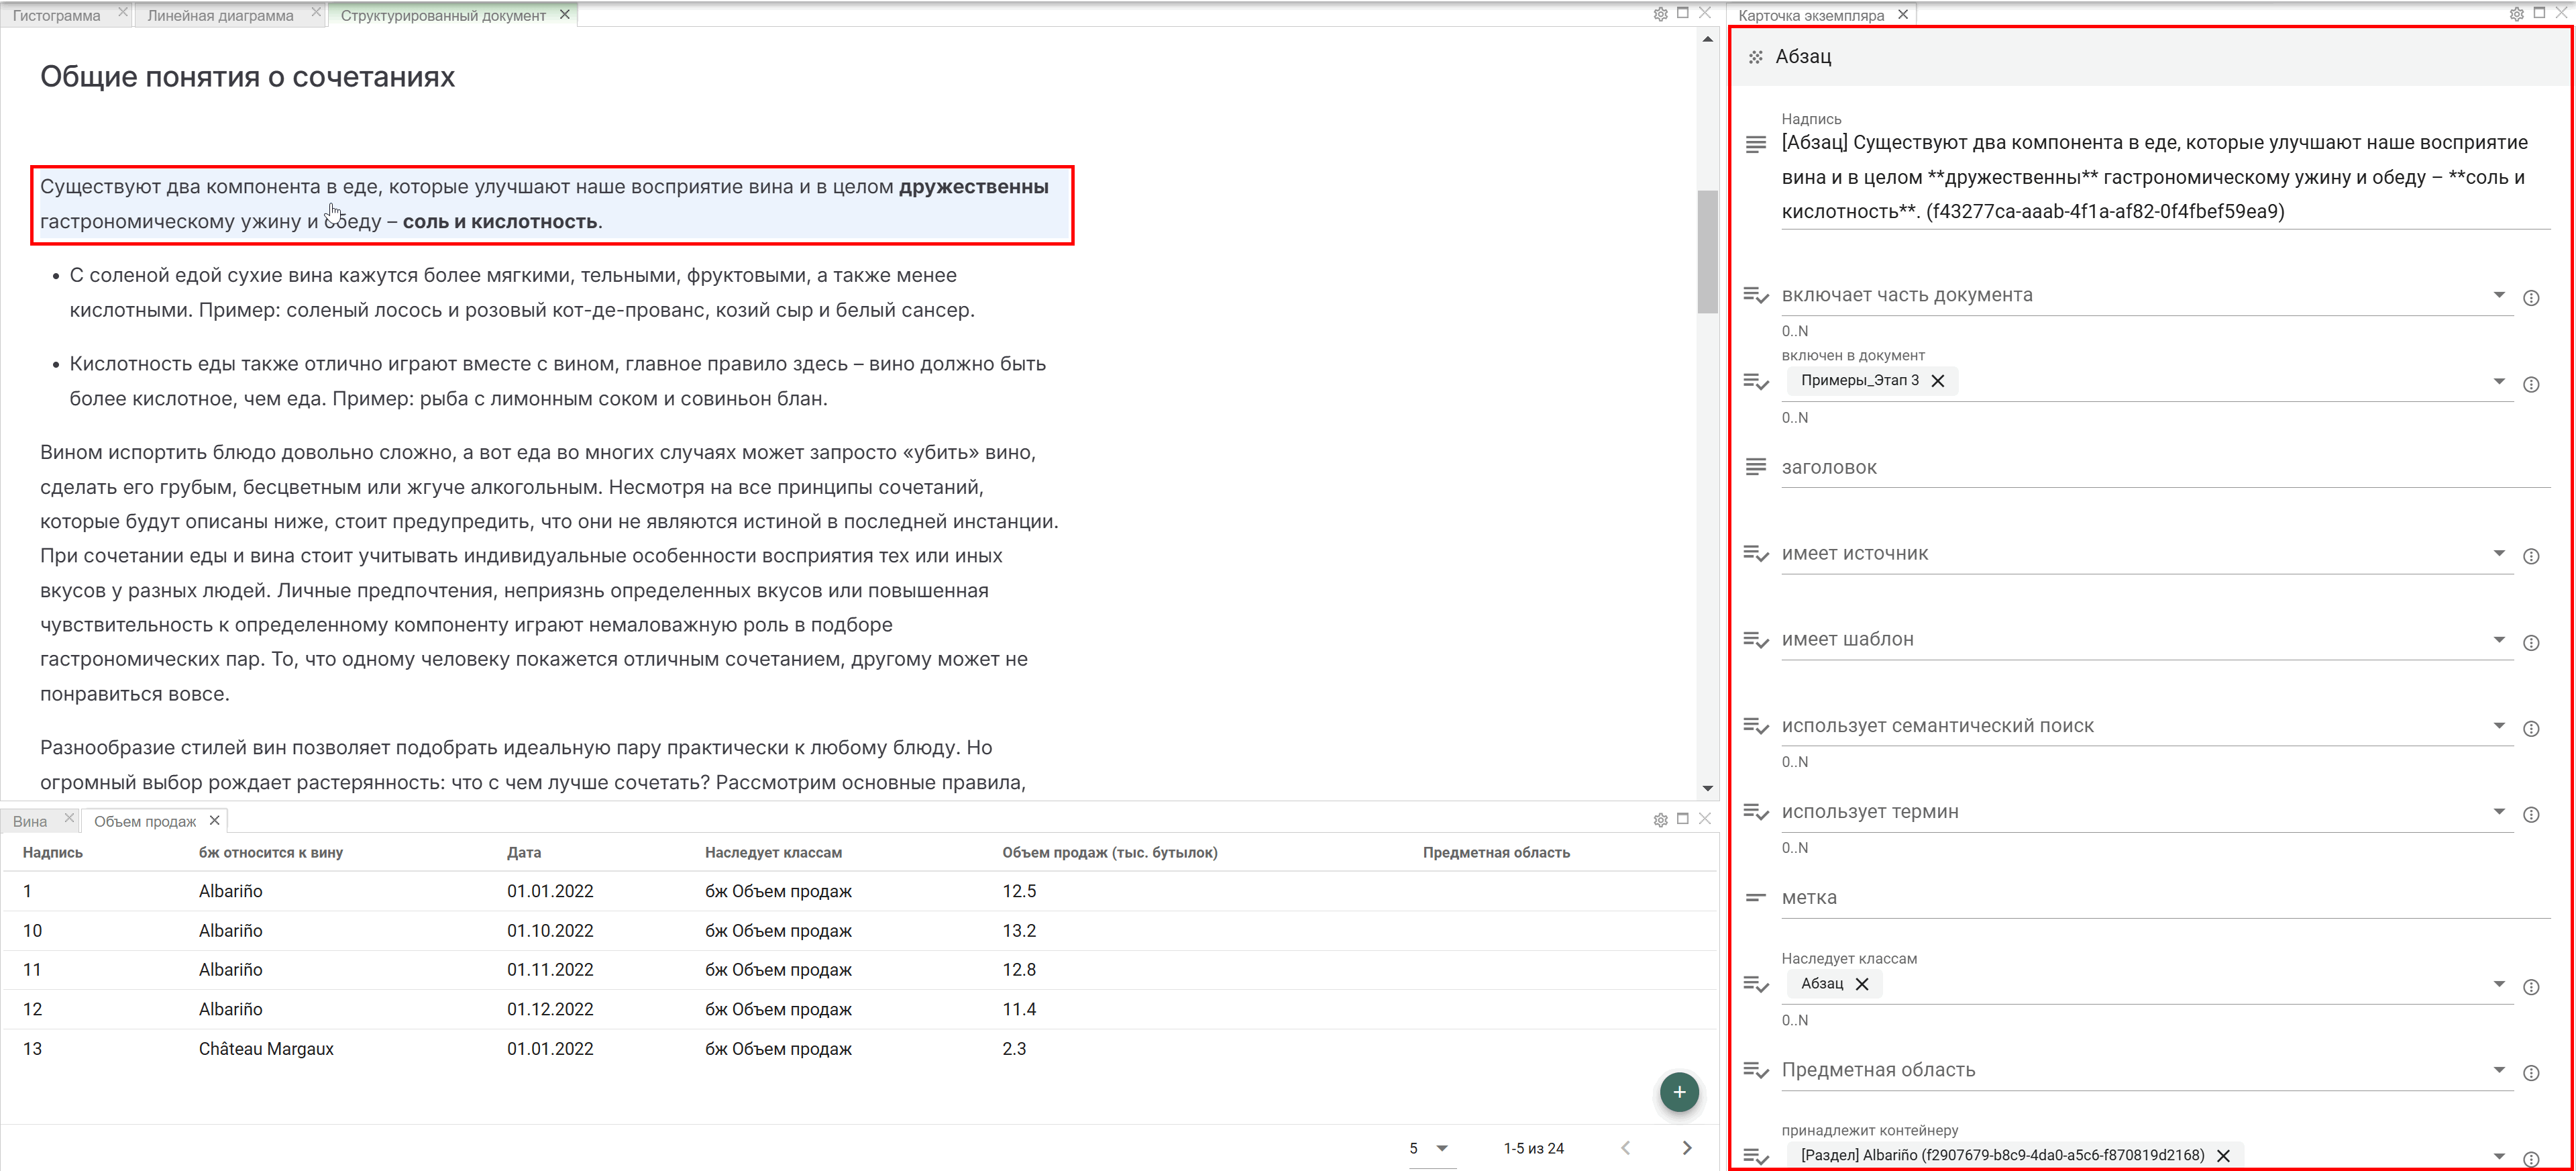Click text-lines icon beside 'заголовок' field
The width and height of the screenshot is (2576, 1171).
coord(1755,467)
